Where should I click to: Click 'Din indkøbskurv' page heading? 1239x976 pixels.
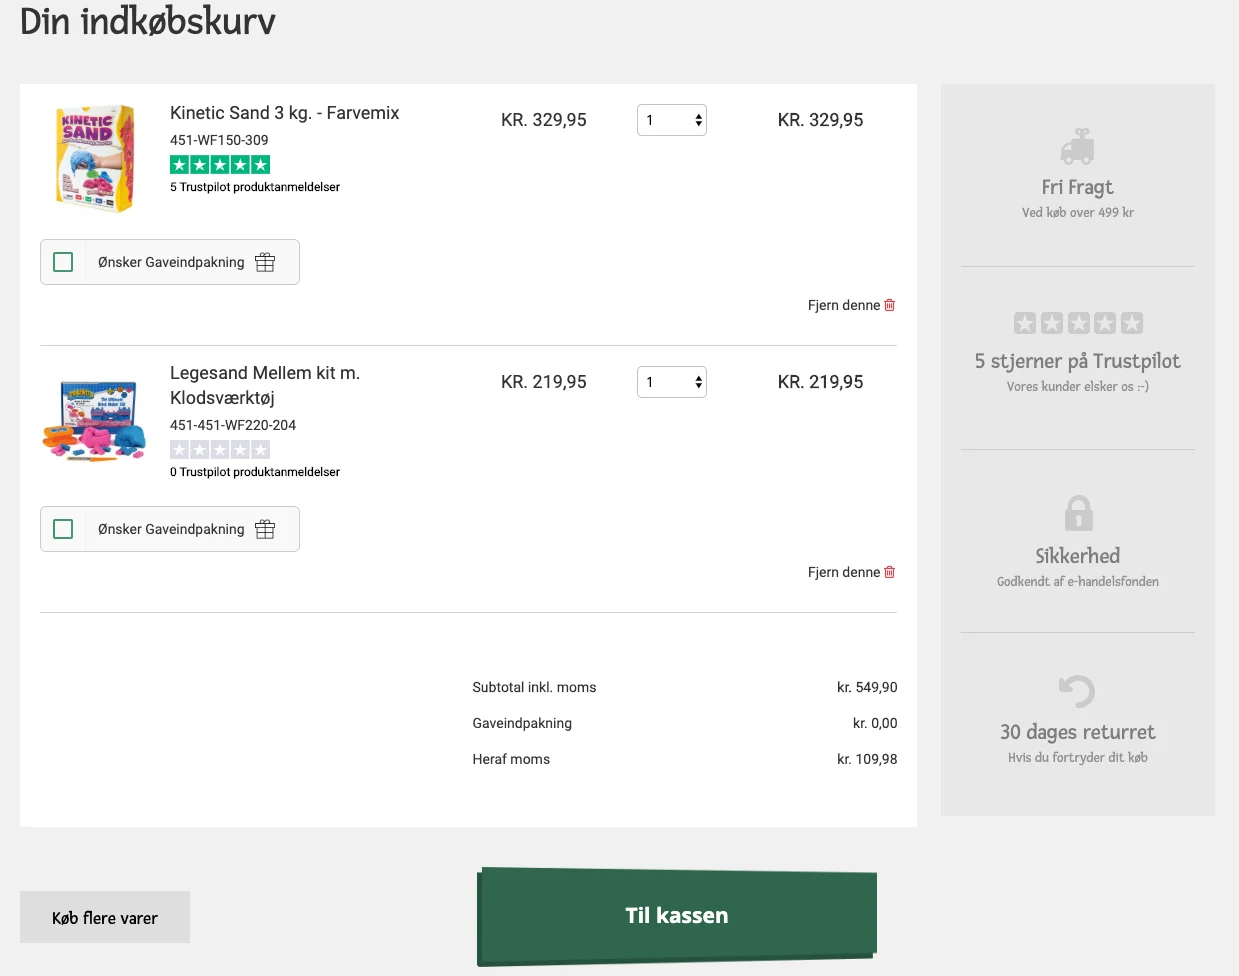(x=148, y=21)
